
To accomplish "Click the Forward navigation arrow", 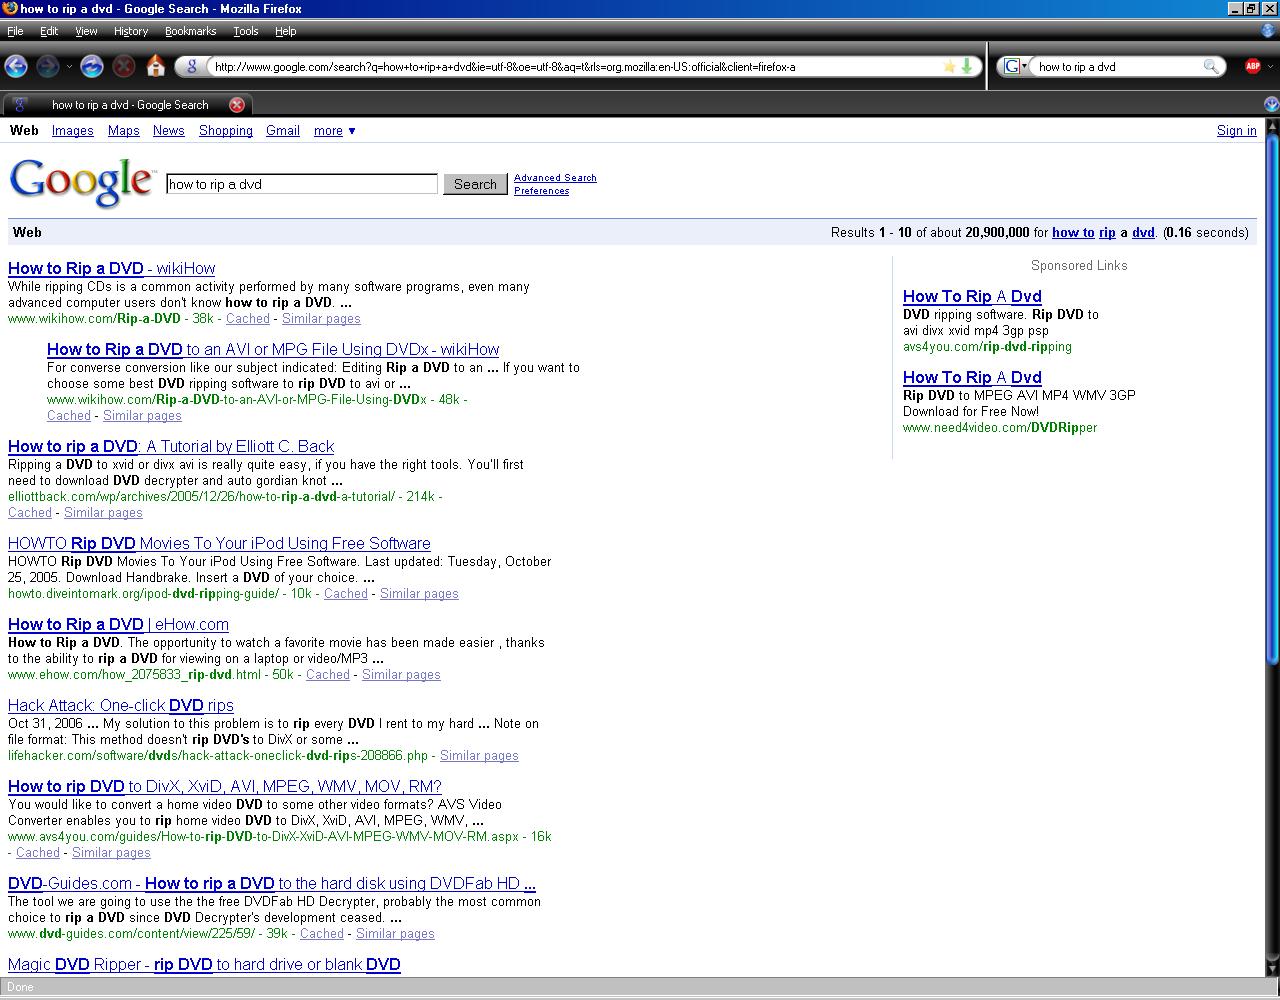I will [x=47, y=67].
